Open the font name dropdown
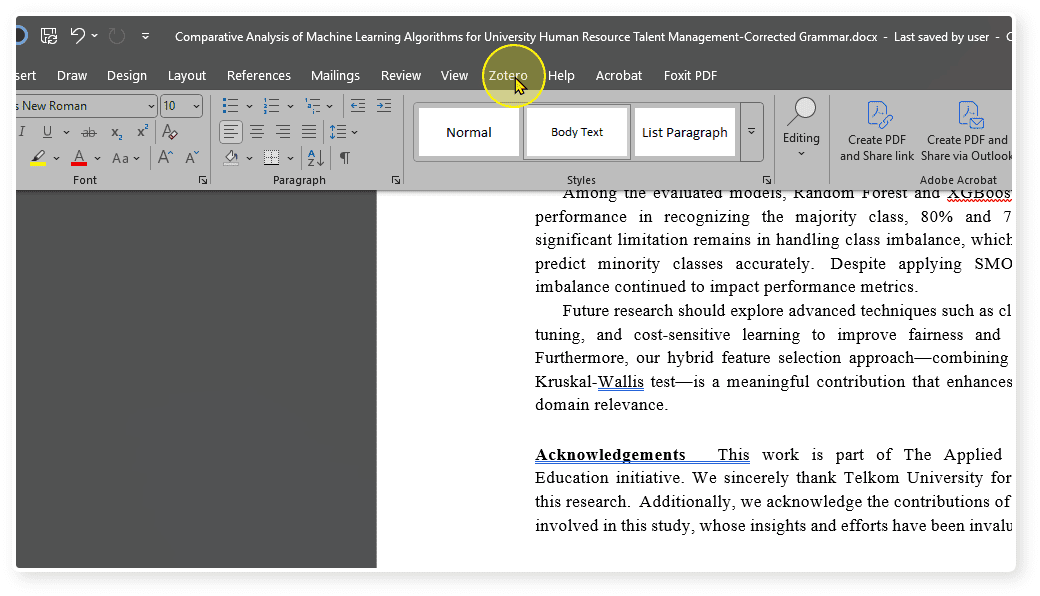The width and height of the screenshot is (1040, 596). pos(152,106)
